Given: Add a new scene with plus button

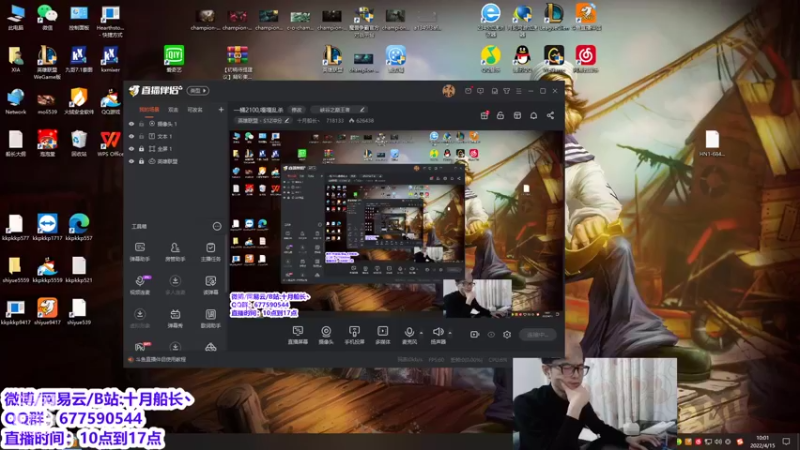Looking at the screenshot, I should point(221,110).
